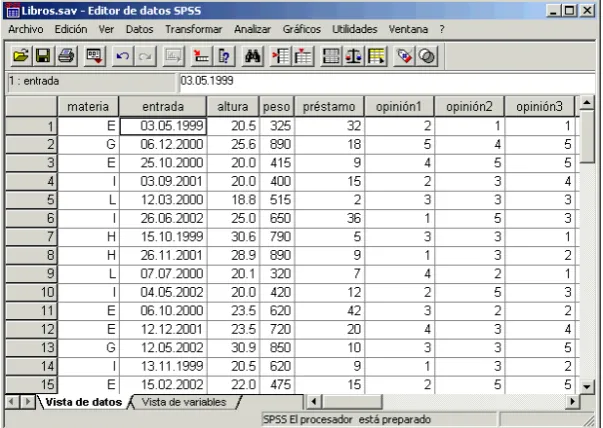Click horizontal scrollbar right arrow
603x428 pixels.
[x=572, y=402]
